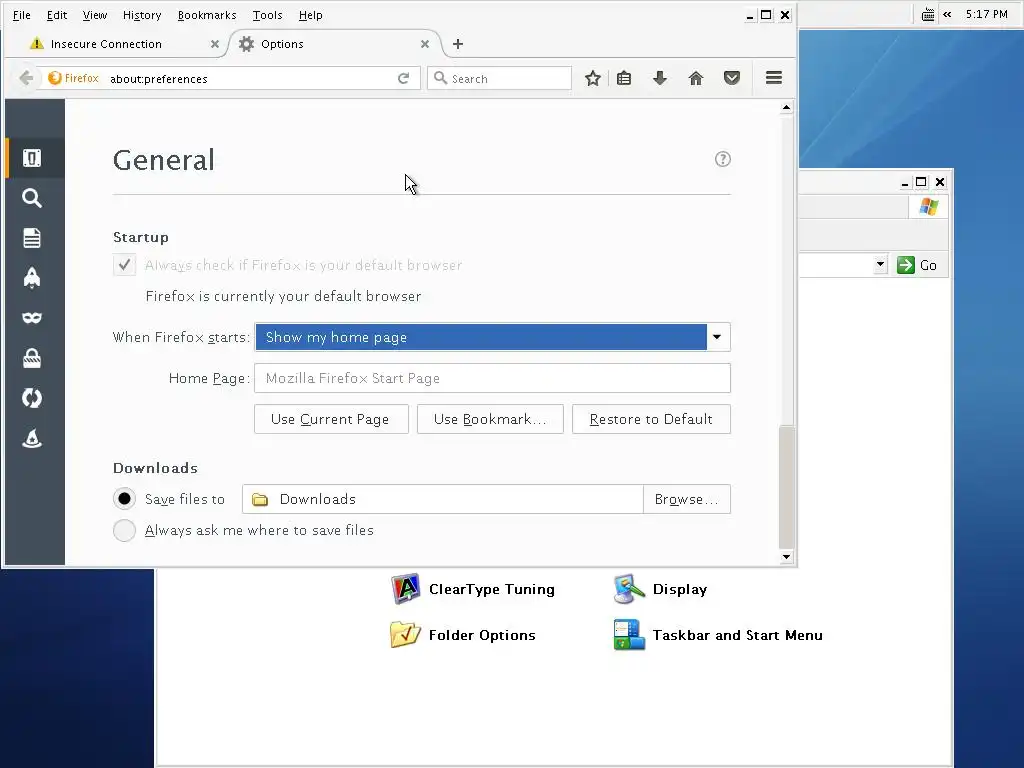Open the Tools menu

(x=268, y=15)
